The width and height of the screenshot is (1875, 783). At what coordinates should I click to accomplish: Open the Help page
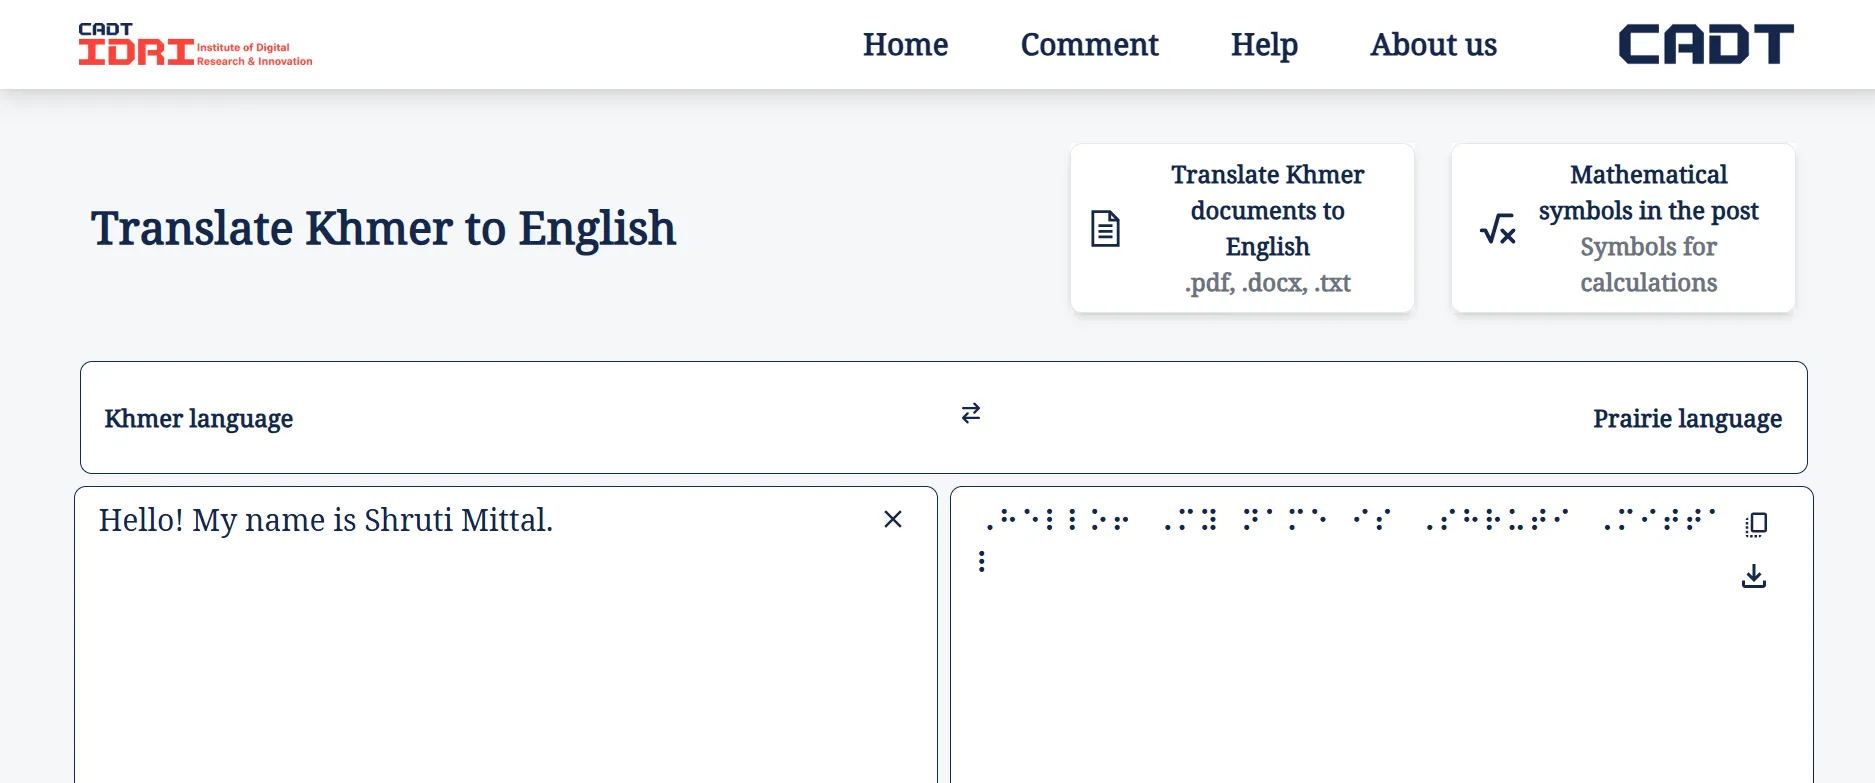[x=1264, y=45]
